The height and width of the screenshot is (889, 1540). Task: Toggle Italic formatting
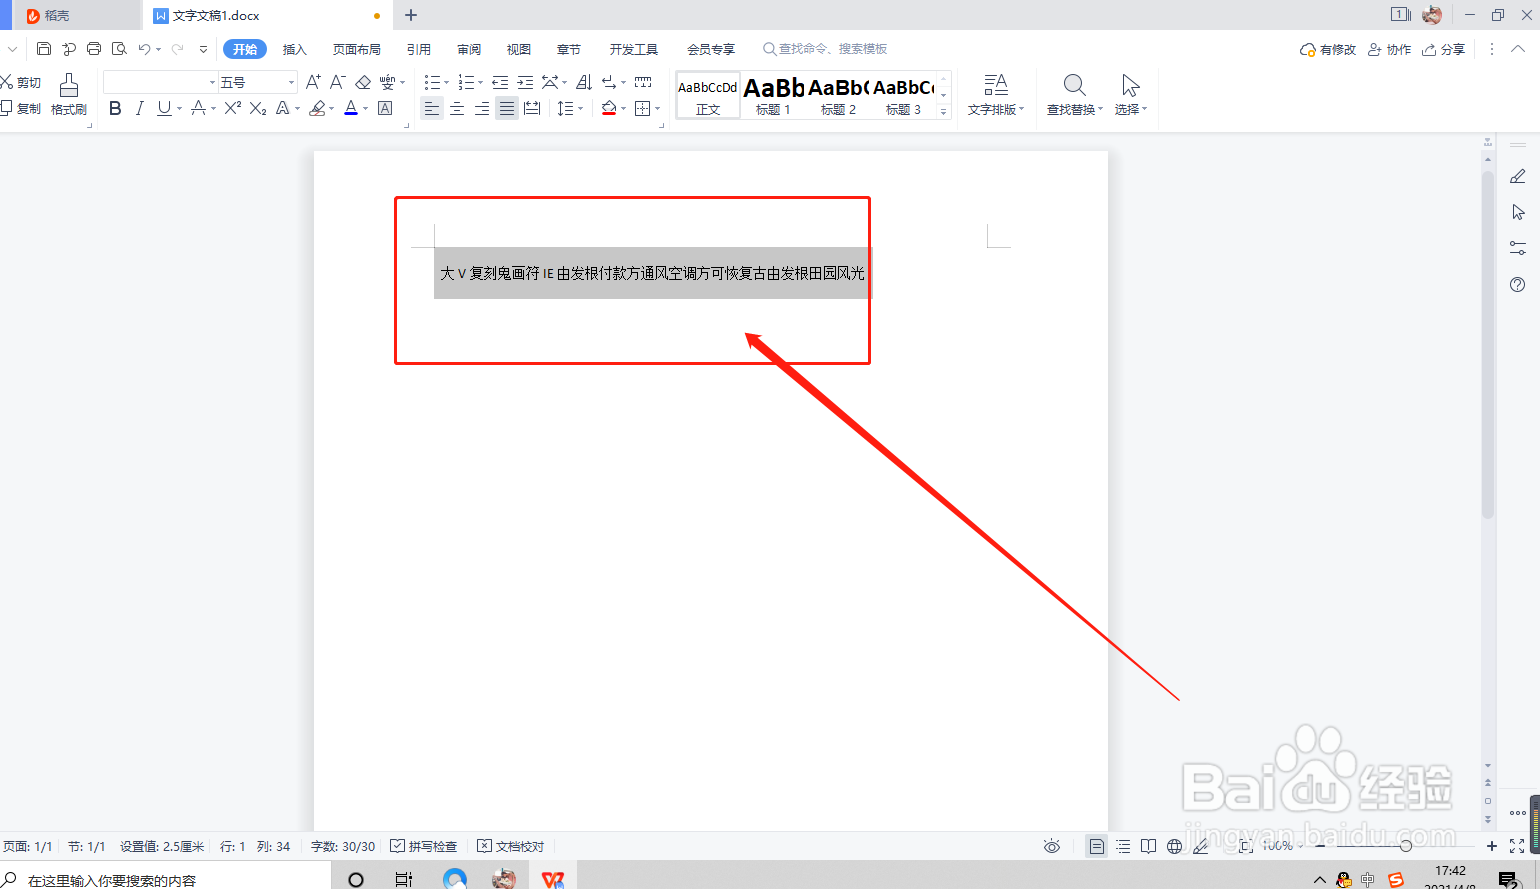140,108
